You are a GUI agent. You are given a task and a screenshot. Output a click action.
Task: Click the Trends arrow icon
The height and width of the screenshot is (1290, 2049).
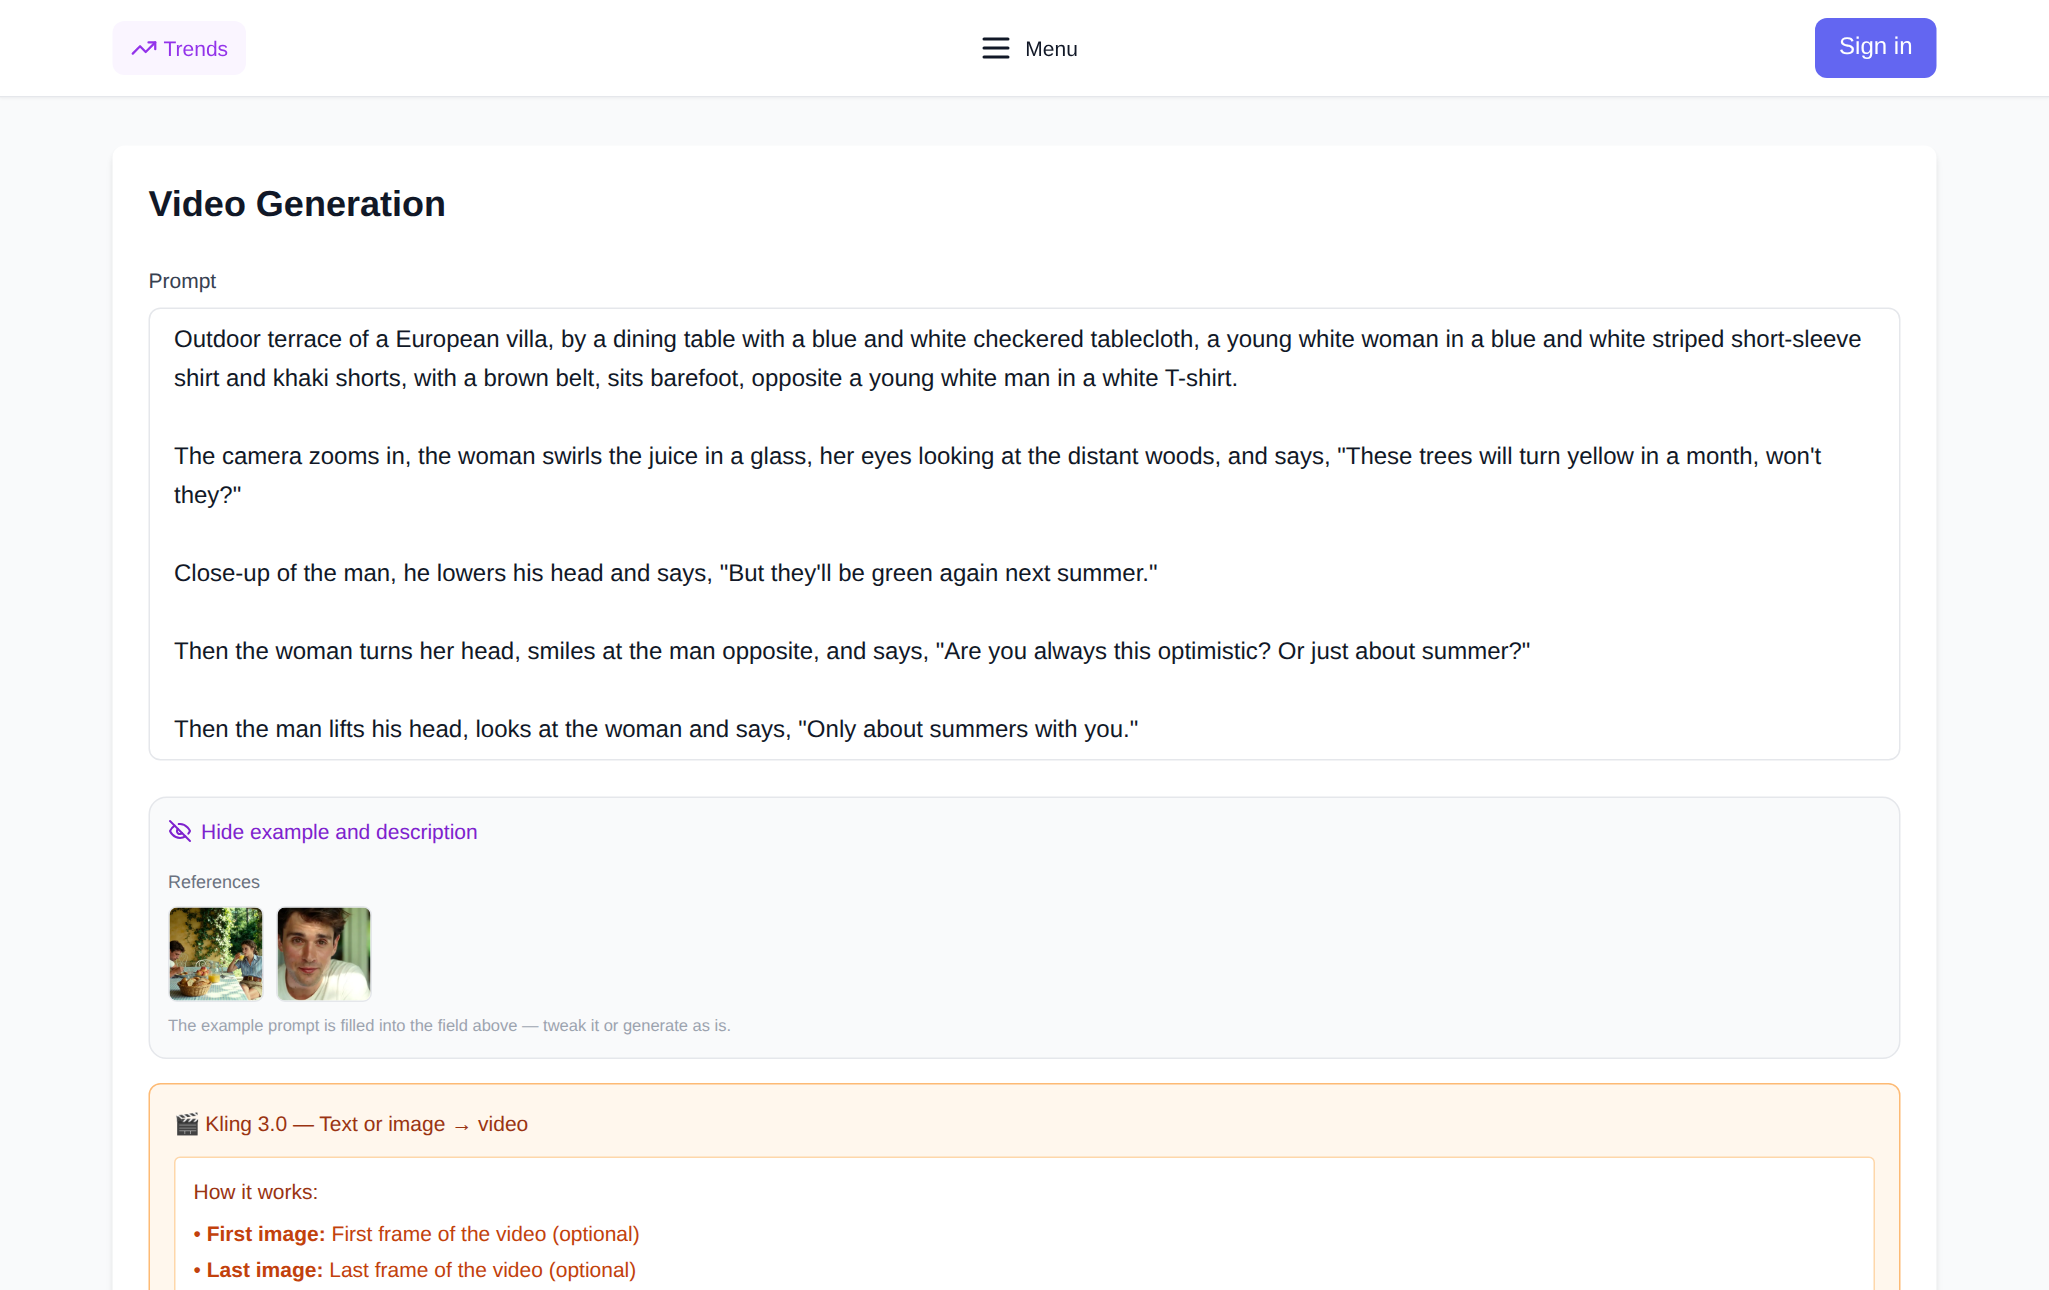pyautogui.click(x=144, y=48)
